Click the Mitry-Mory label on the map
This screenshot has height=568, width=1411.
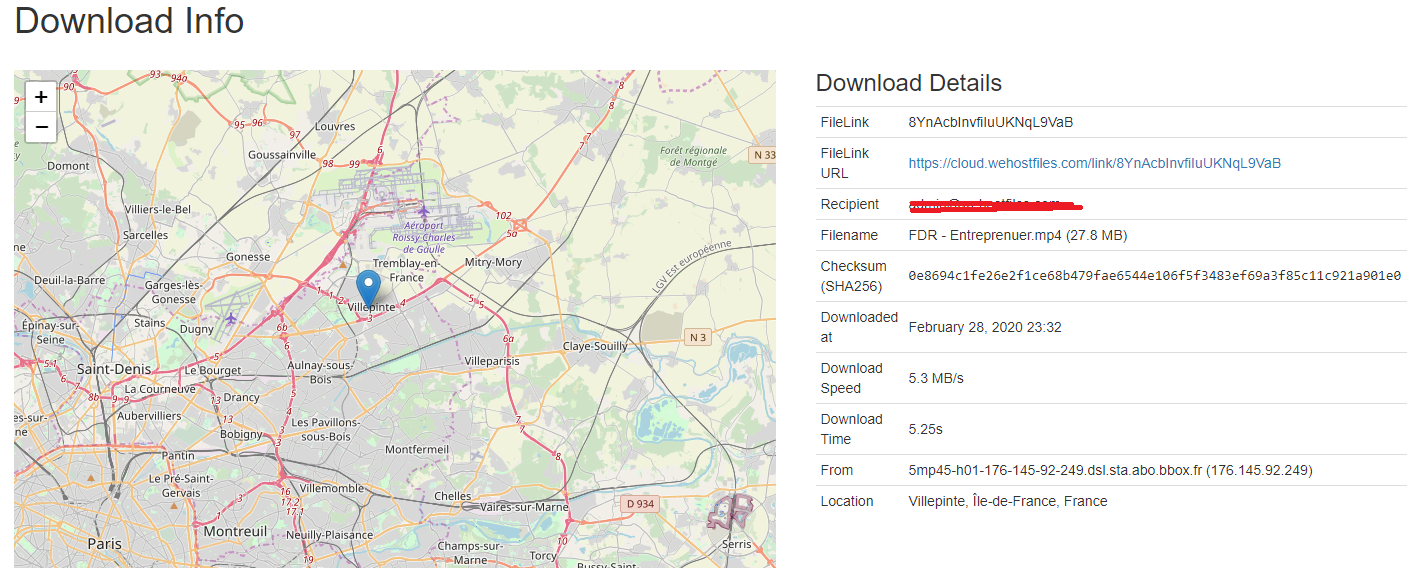494,262
